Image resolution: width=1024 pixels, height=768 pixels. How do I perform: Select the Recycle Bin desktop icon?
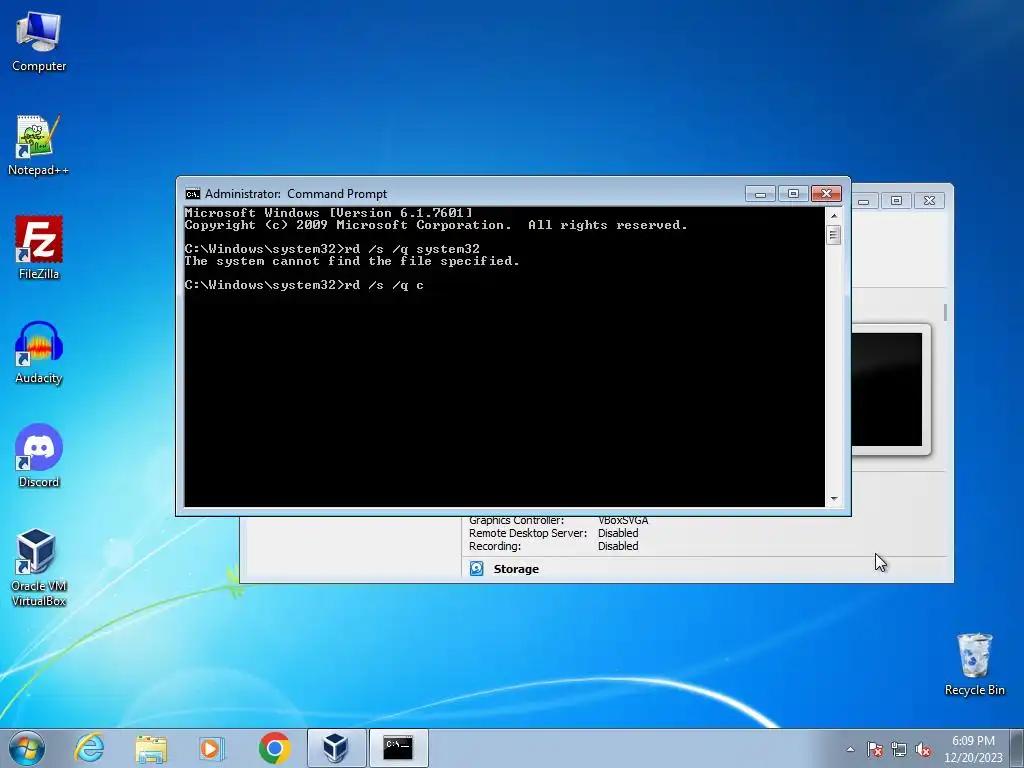pyautogui.click(x=974, y=664)
